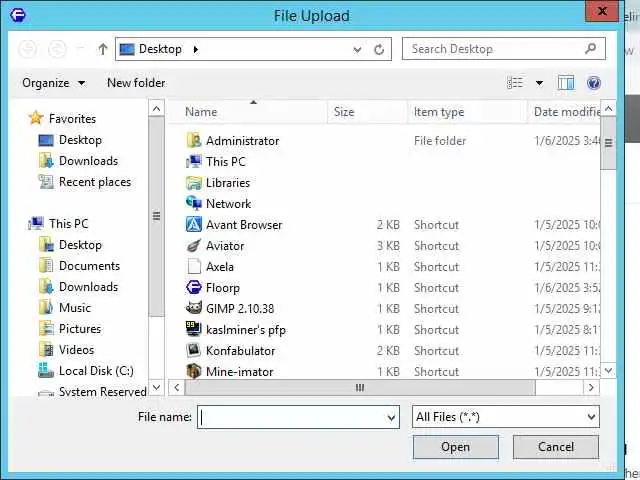Screen dimensions: 640x480
Task: Click the Cancel button
Action: (x=556, y=447)
